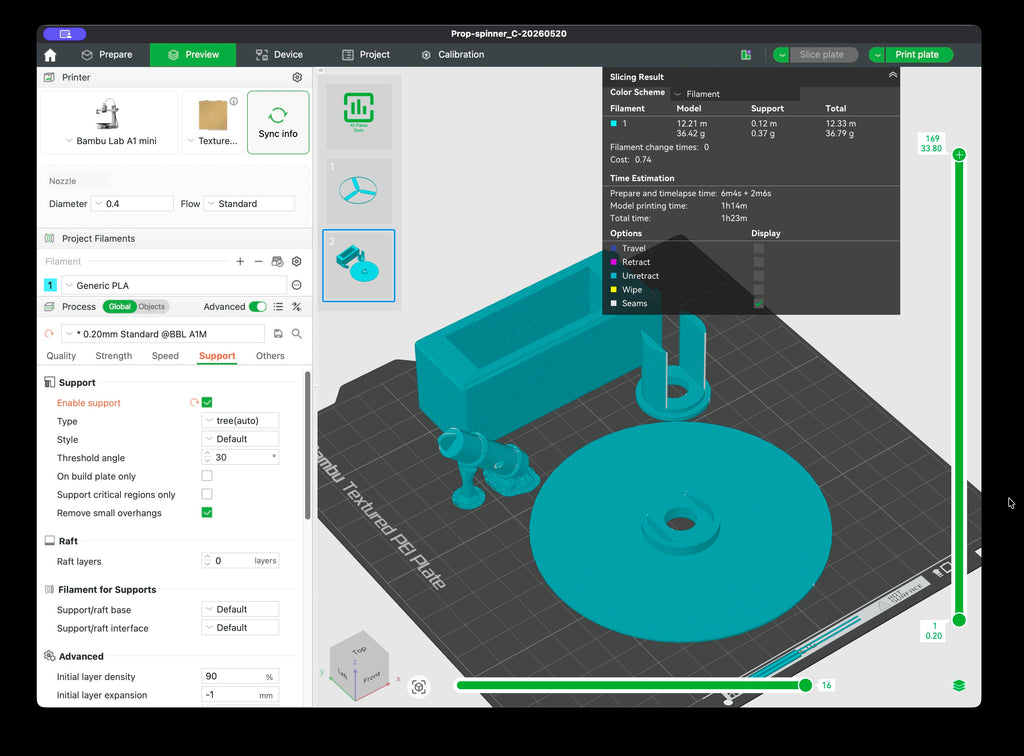Click Initial layer density field
This screenshot has width=1024, height=756.
tap(240, 676)
